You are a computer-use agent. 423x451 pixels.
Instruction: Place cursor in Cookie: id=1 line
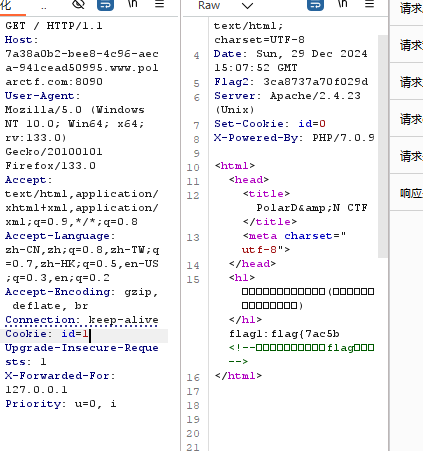pos(84,334)
